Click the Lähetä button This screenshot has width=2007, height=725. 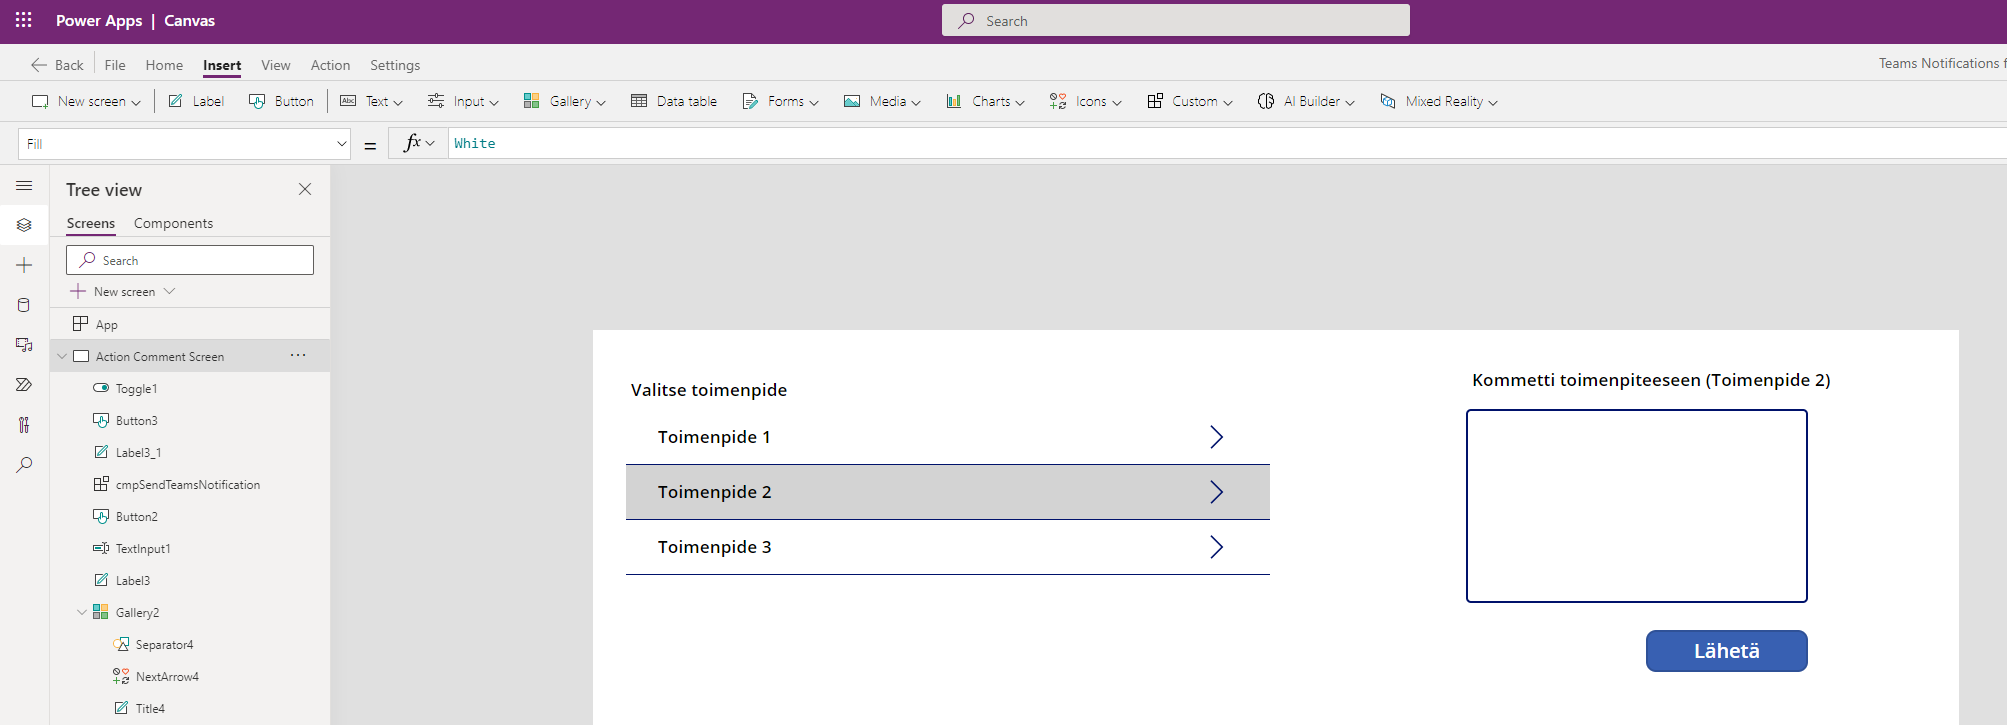[x=1726, y=651]
